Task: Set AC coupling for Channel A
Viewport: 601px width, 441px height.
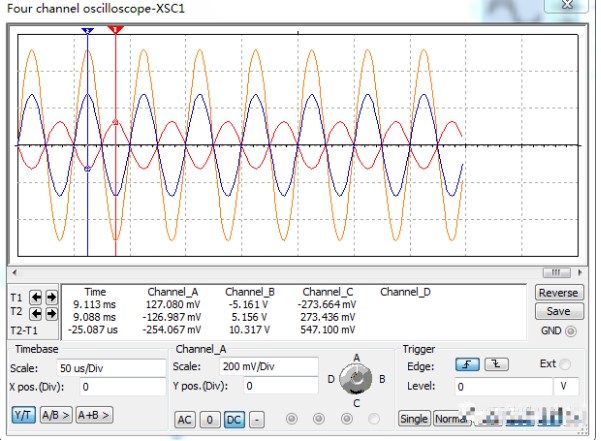Action: tap(186, 418)
